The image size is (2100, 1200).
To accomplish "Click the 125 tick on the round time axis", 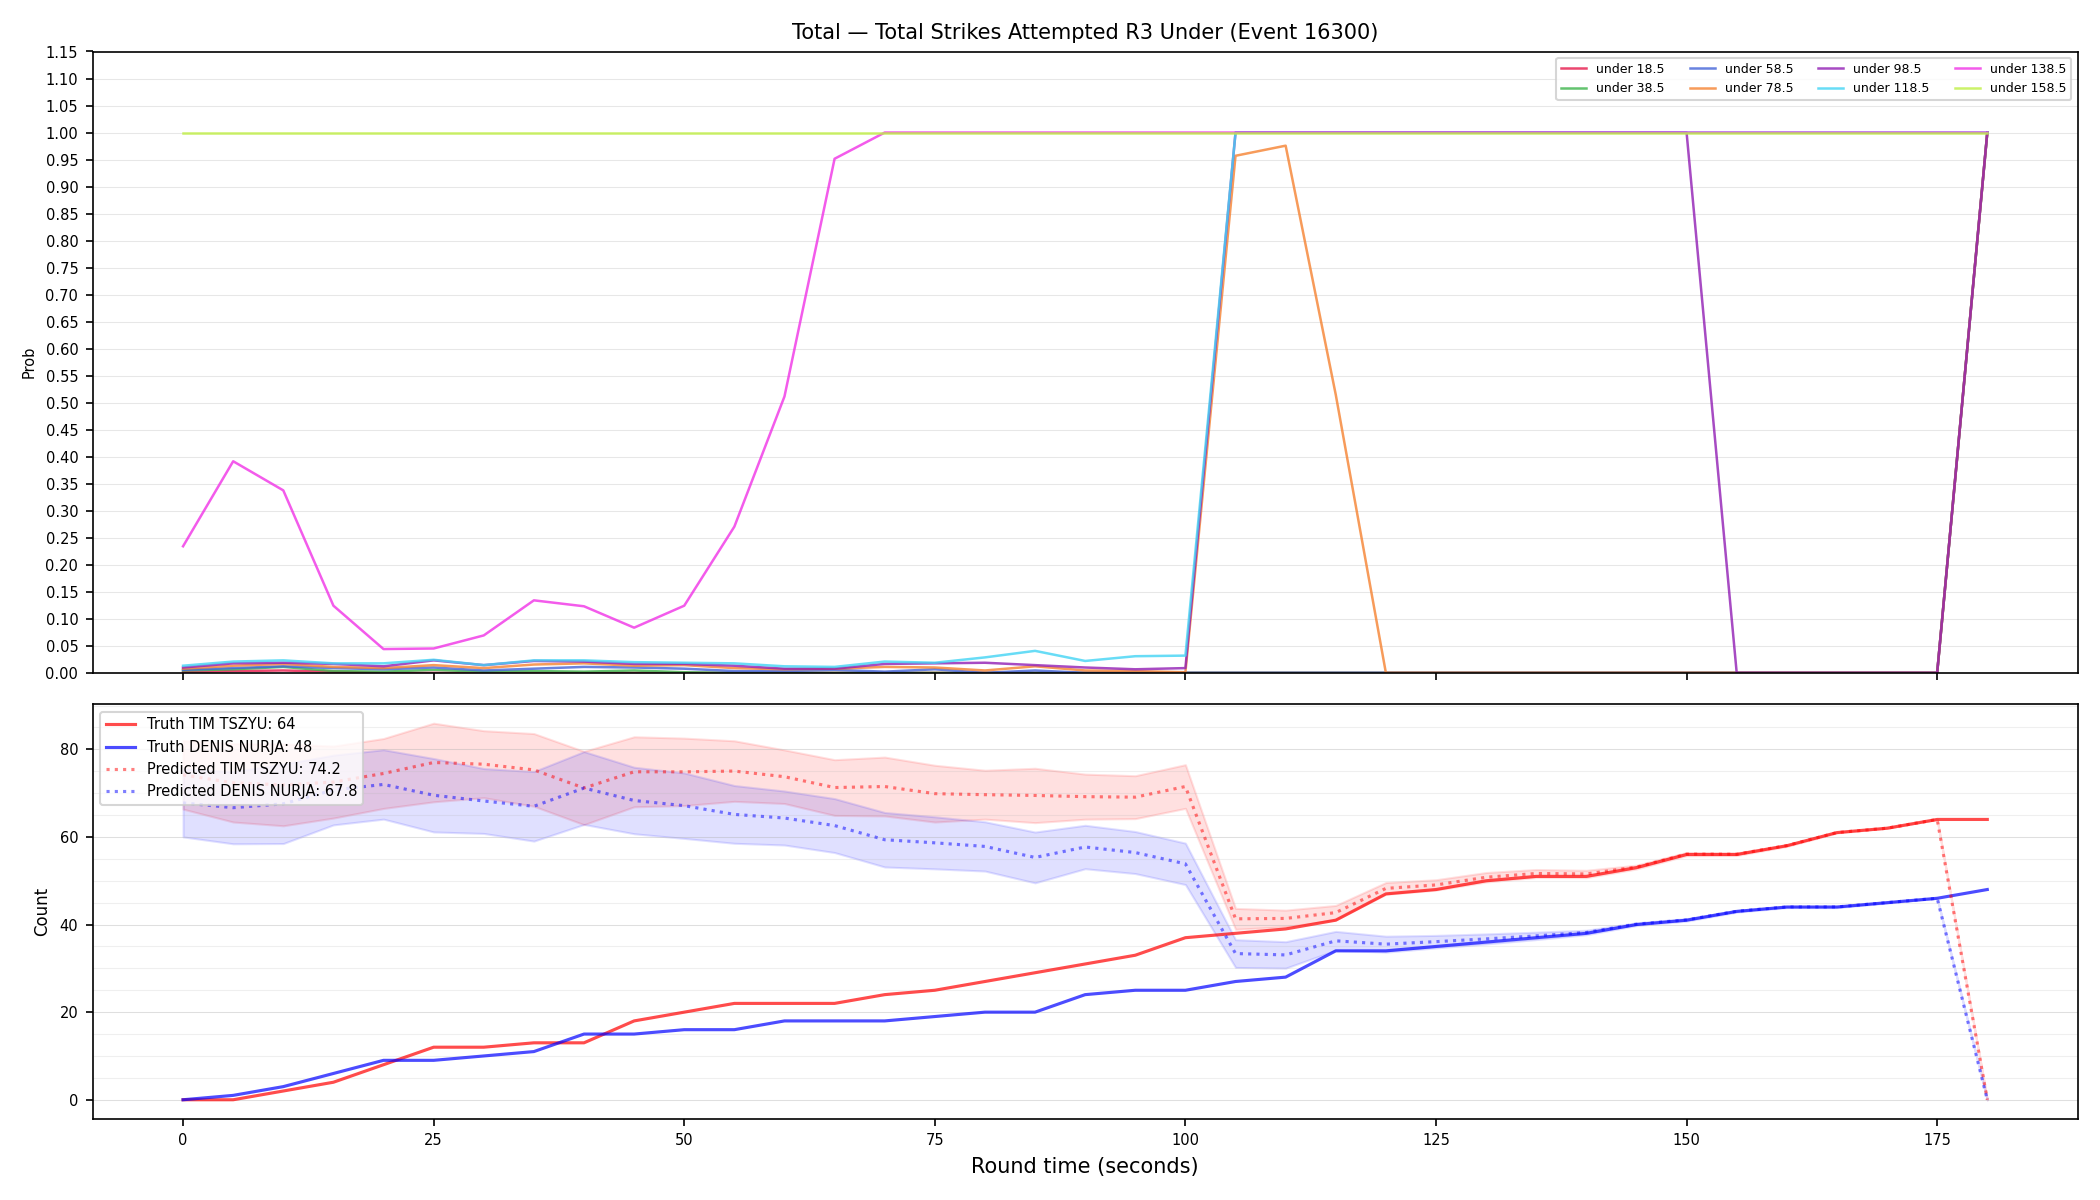I will point(1436,1138).
